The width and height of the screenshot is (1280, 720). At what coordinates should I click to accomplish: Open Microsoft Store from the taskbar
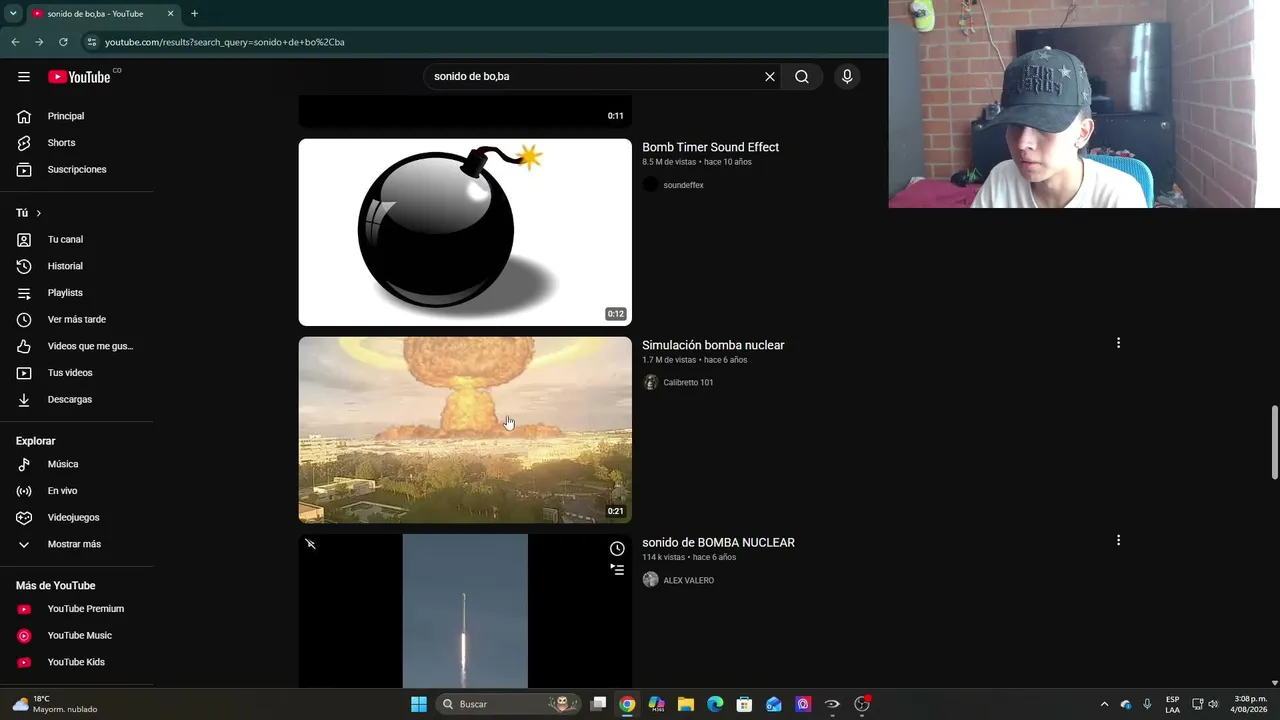click(x=744, y=704)
